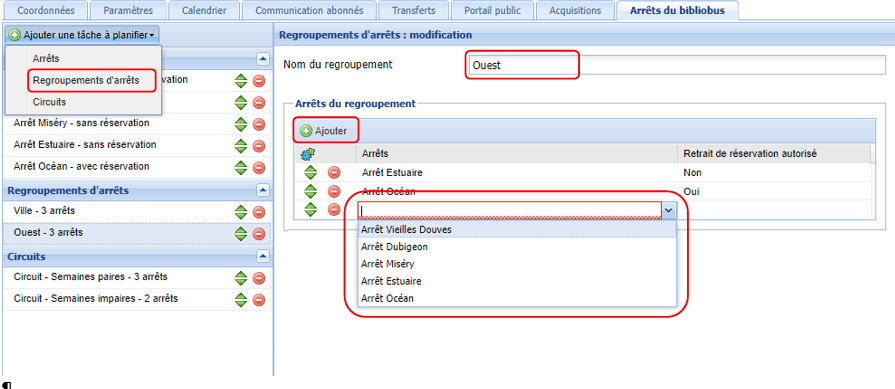Reorder Arrêt Estuaire sans réservation in left list
The width and height of the screenshot is (895, 389).
pos(241,146)
